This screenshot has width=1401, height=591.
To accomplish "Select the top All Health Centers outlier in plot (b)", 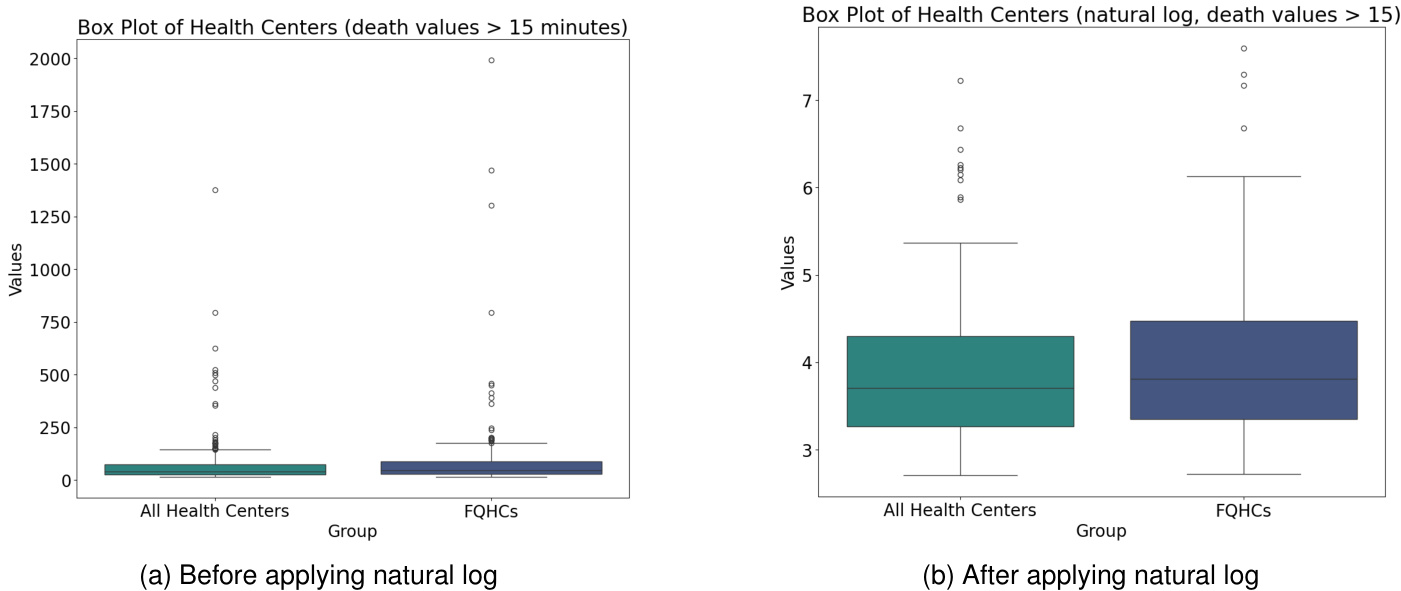I will (960, 81).
